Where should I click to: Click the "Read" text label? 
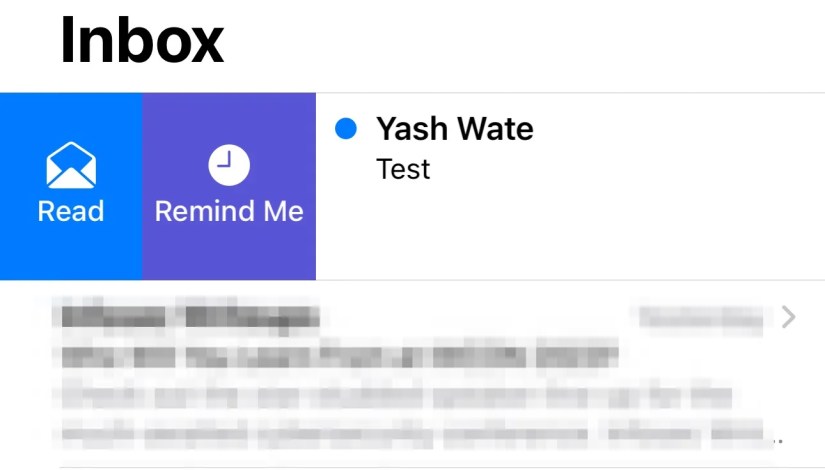(x=71, y=211)
